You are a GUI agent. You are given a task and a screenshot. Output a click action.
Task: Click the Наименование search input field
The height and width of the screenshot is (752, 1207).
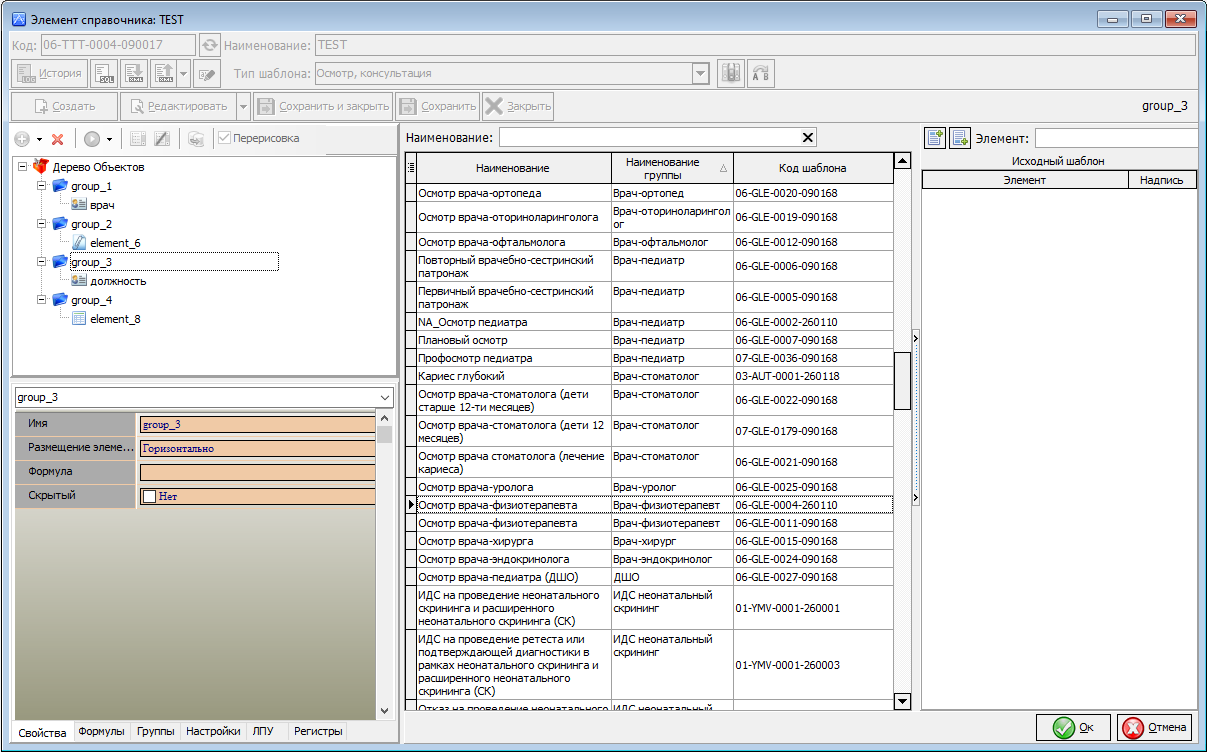[x=650, y=138]
